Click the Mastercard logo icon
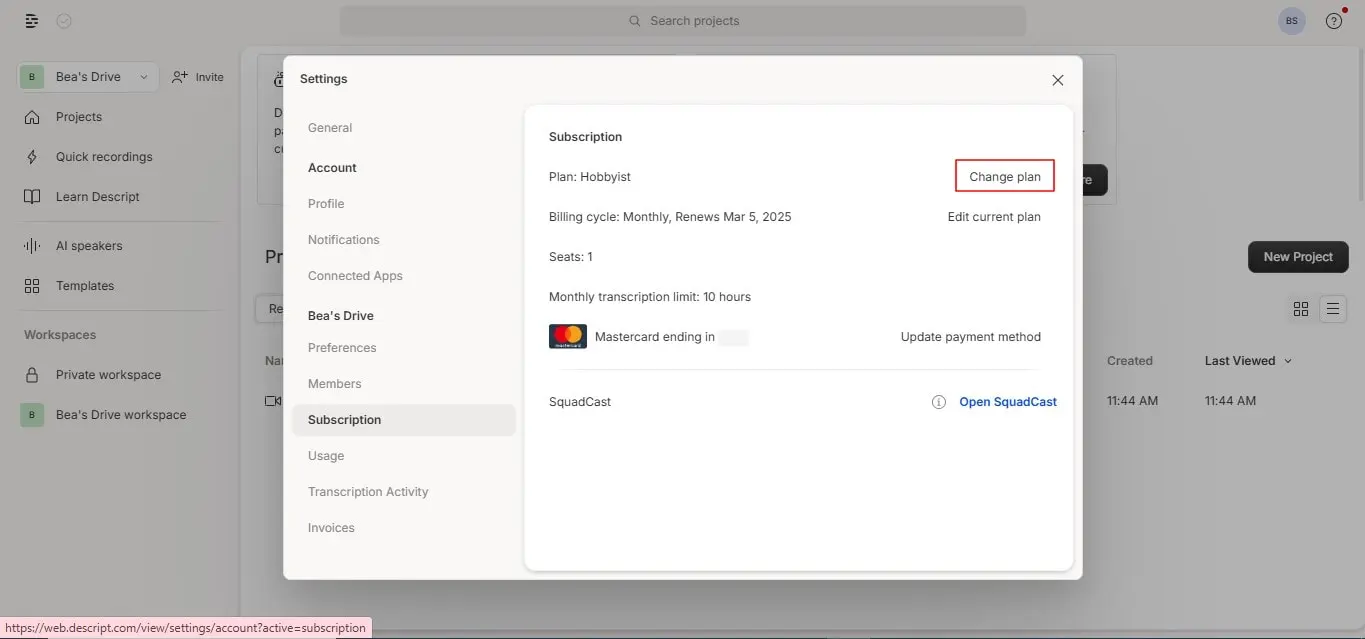 [568, 337]
